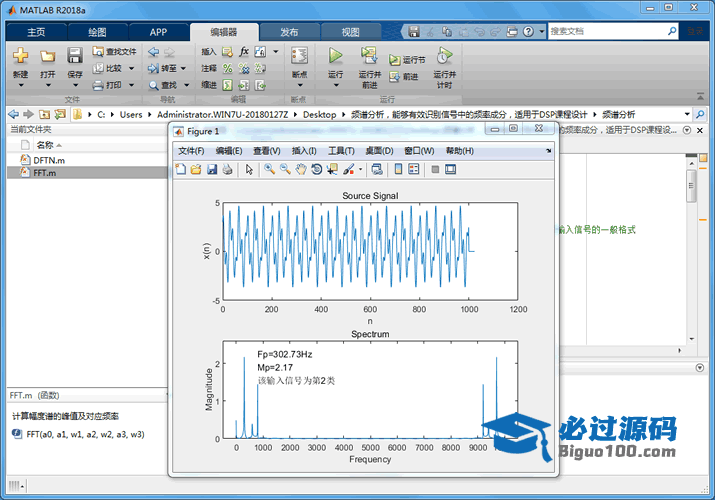Click the 名称 column header to sort
The width and height of the screenshot is (715, 500).
(x=45, y=145)
